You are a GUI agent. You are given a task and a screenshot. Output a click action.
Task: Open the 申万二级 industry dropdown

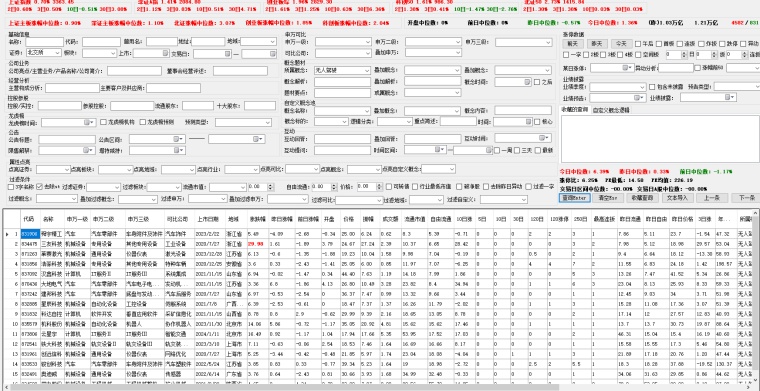[433, 42]
